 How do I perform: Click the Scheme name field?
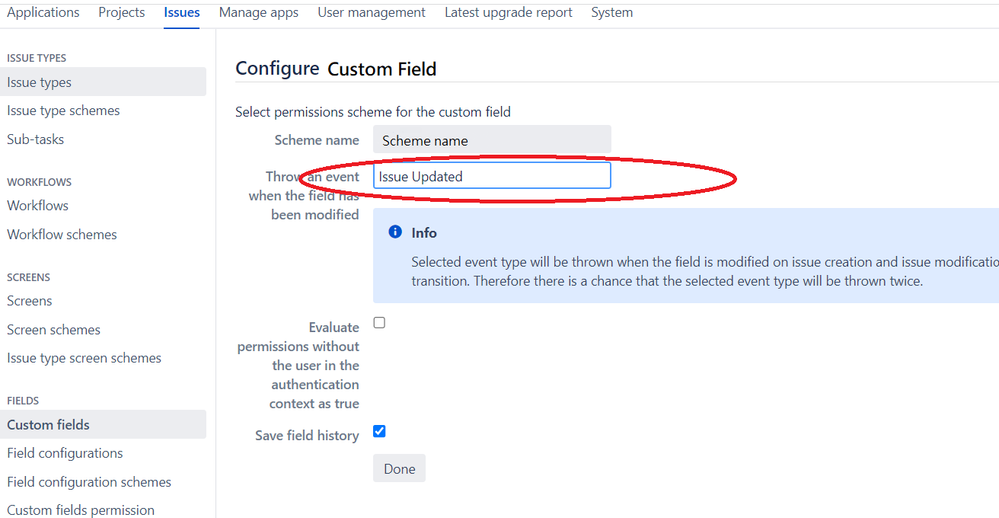point(492,140)
